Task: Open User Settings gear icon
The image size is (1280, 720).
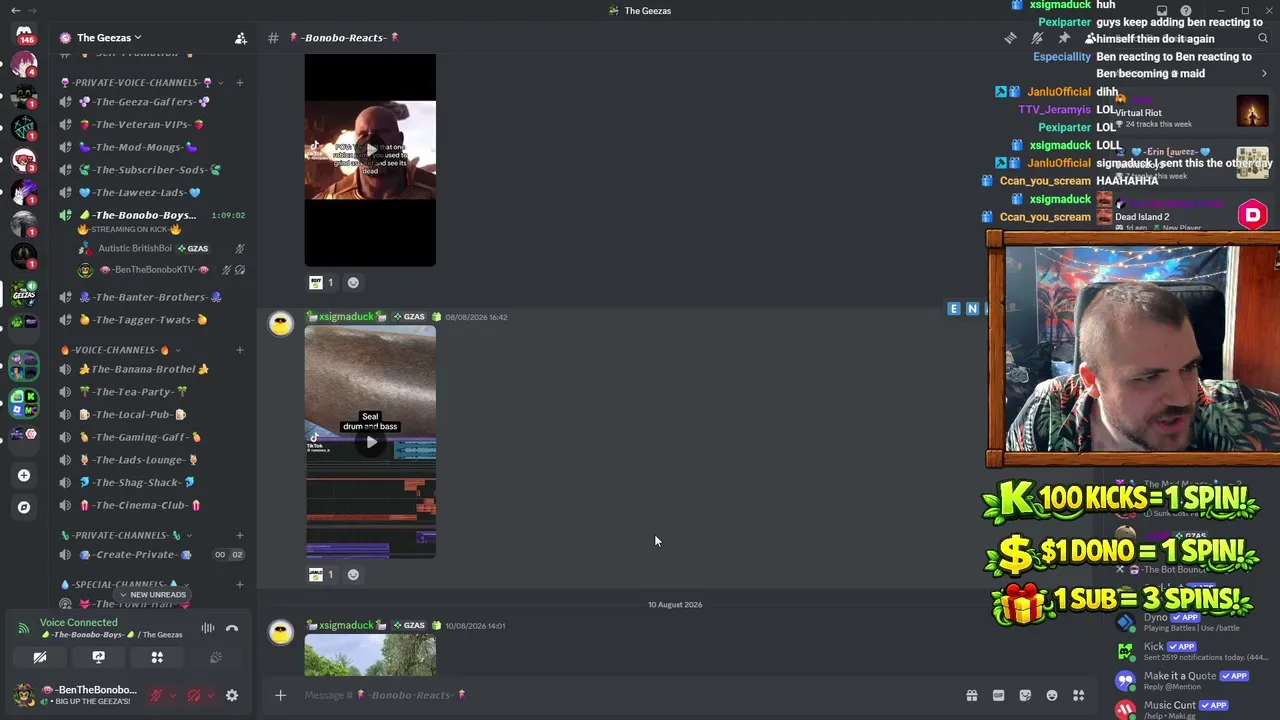Action: [232, 696]
